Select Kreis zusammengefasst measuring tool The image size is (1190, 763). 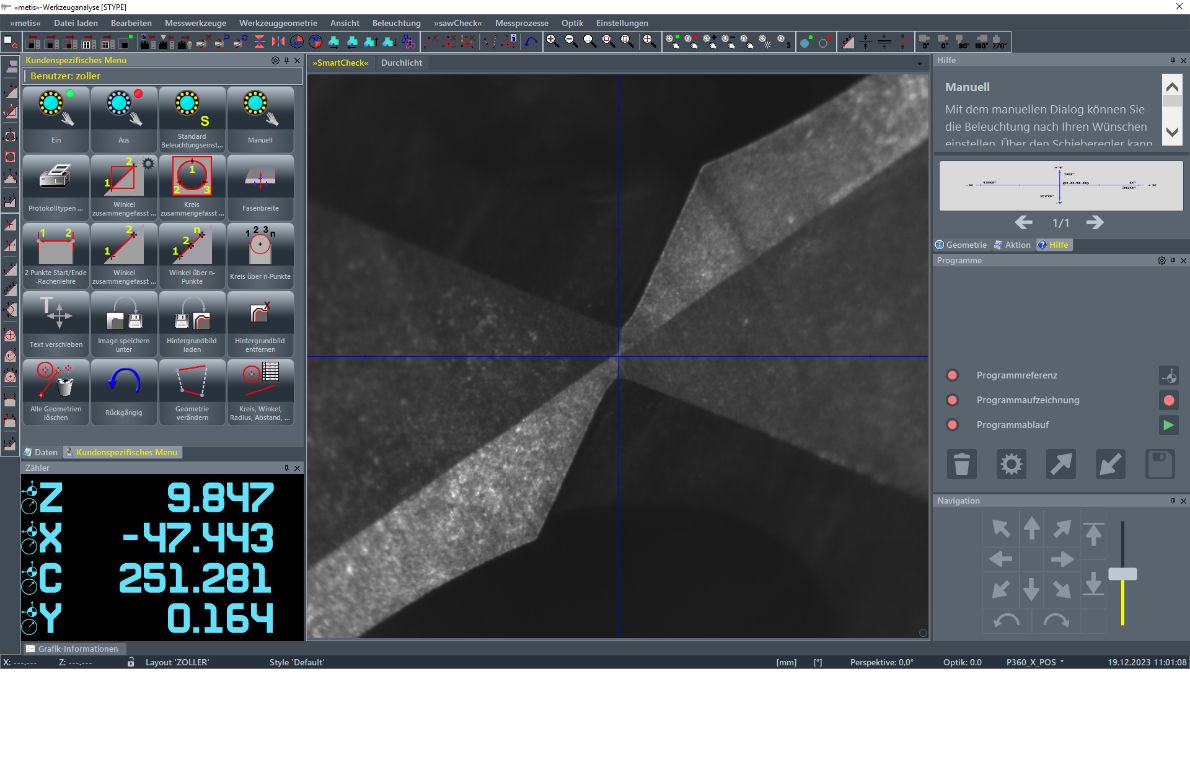tap(192, 187)
